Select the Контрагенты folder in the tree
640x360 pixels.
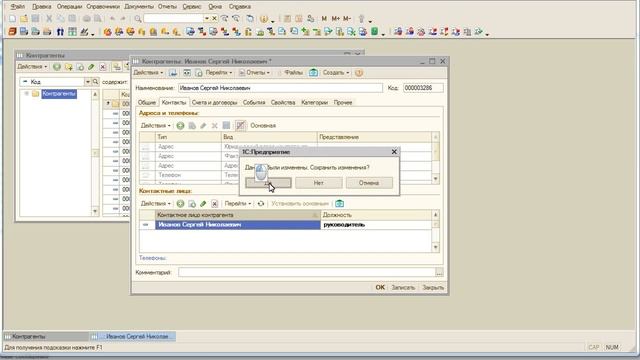pyautogui.click(x=59, y=94)
